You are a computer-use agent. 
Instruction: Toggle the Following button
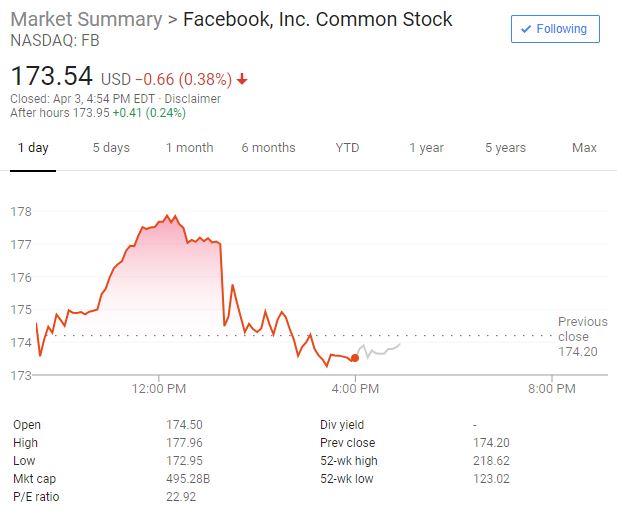point(554,29)
